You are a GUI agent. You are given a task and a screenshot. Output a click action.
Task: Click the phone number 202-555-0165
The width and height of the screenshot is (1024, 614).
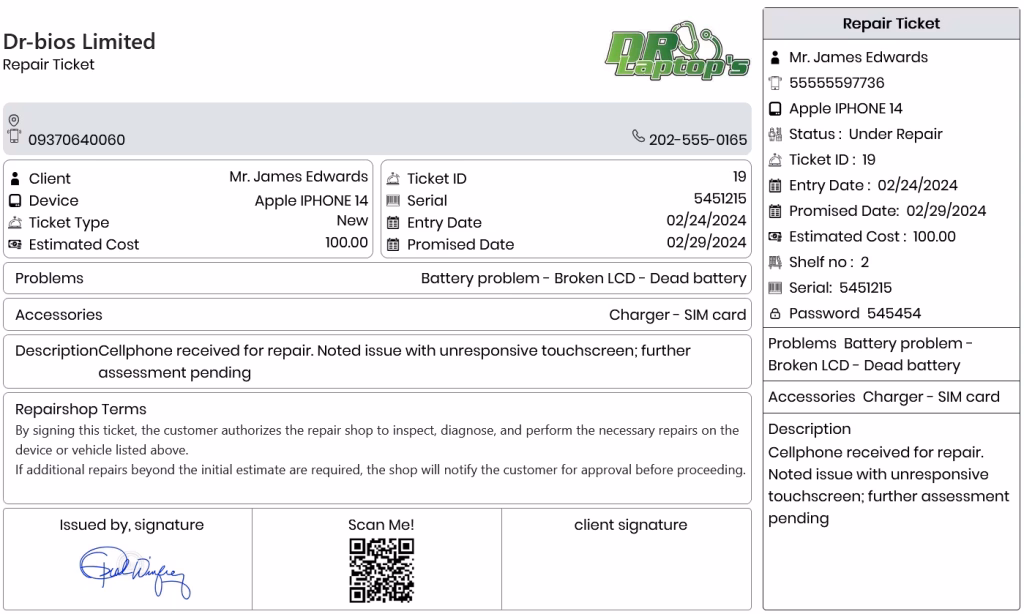[697, 140]
